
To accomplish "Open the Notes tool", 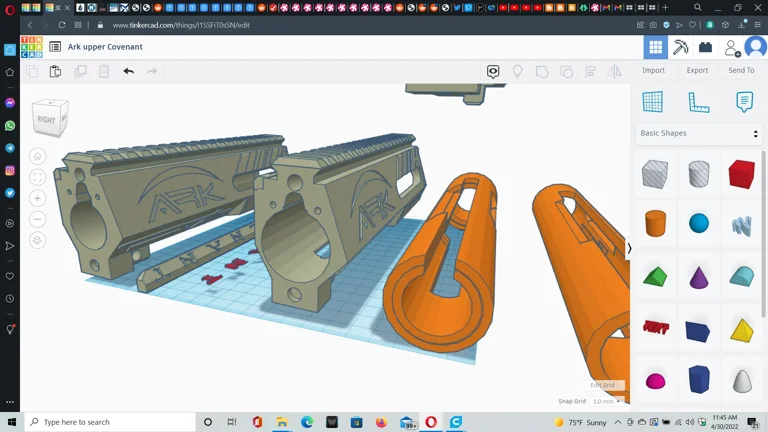I will [744, 102].
